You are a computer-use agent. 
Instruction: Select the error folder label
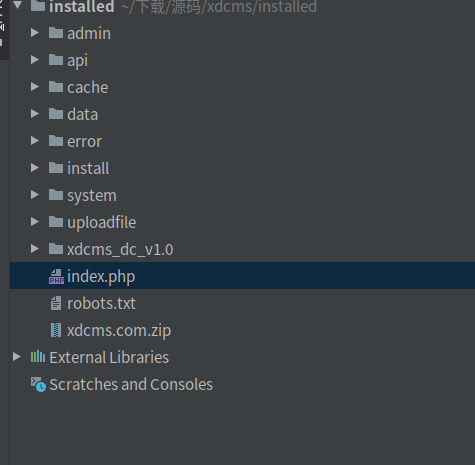[84, 141]
